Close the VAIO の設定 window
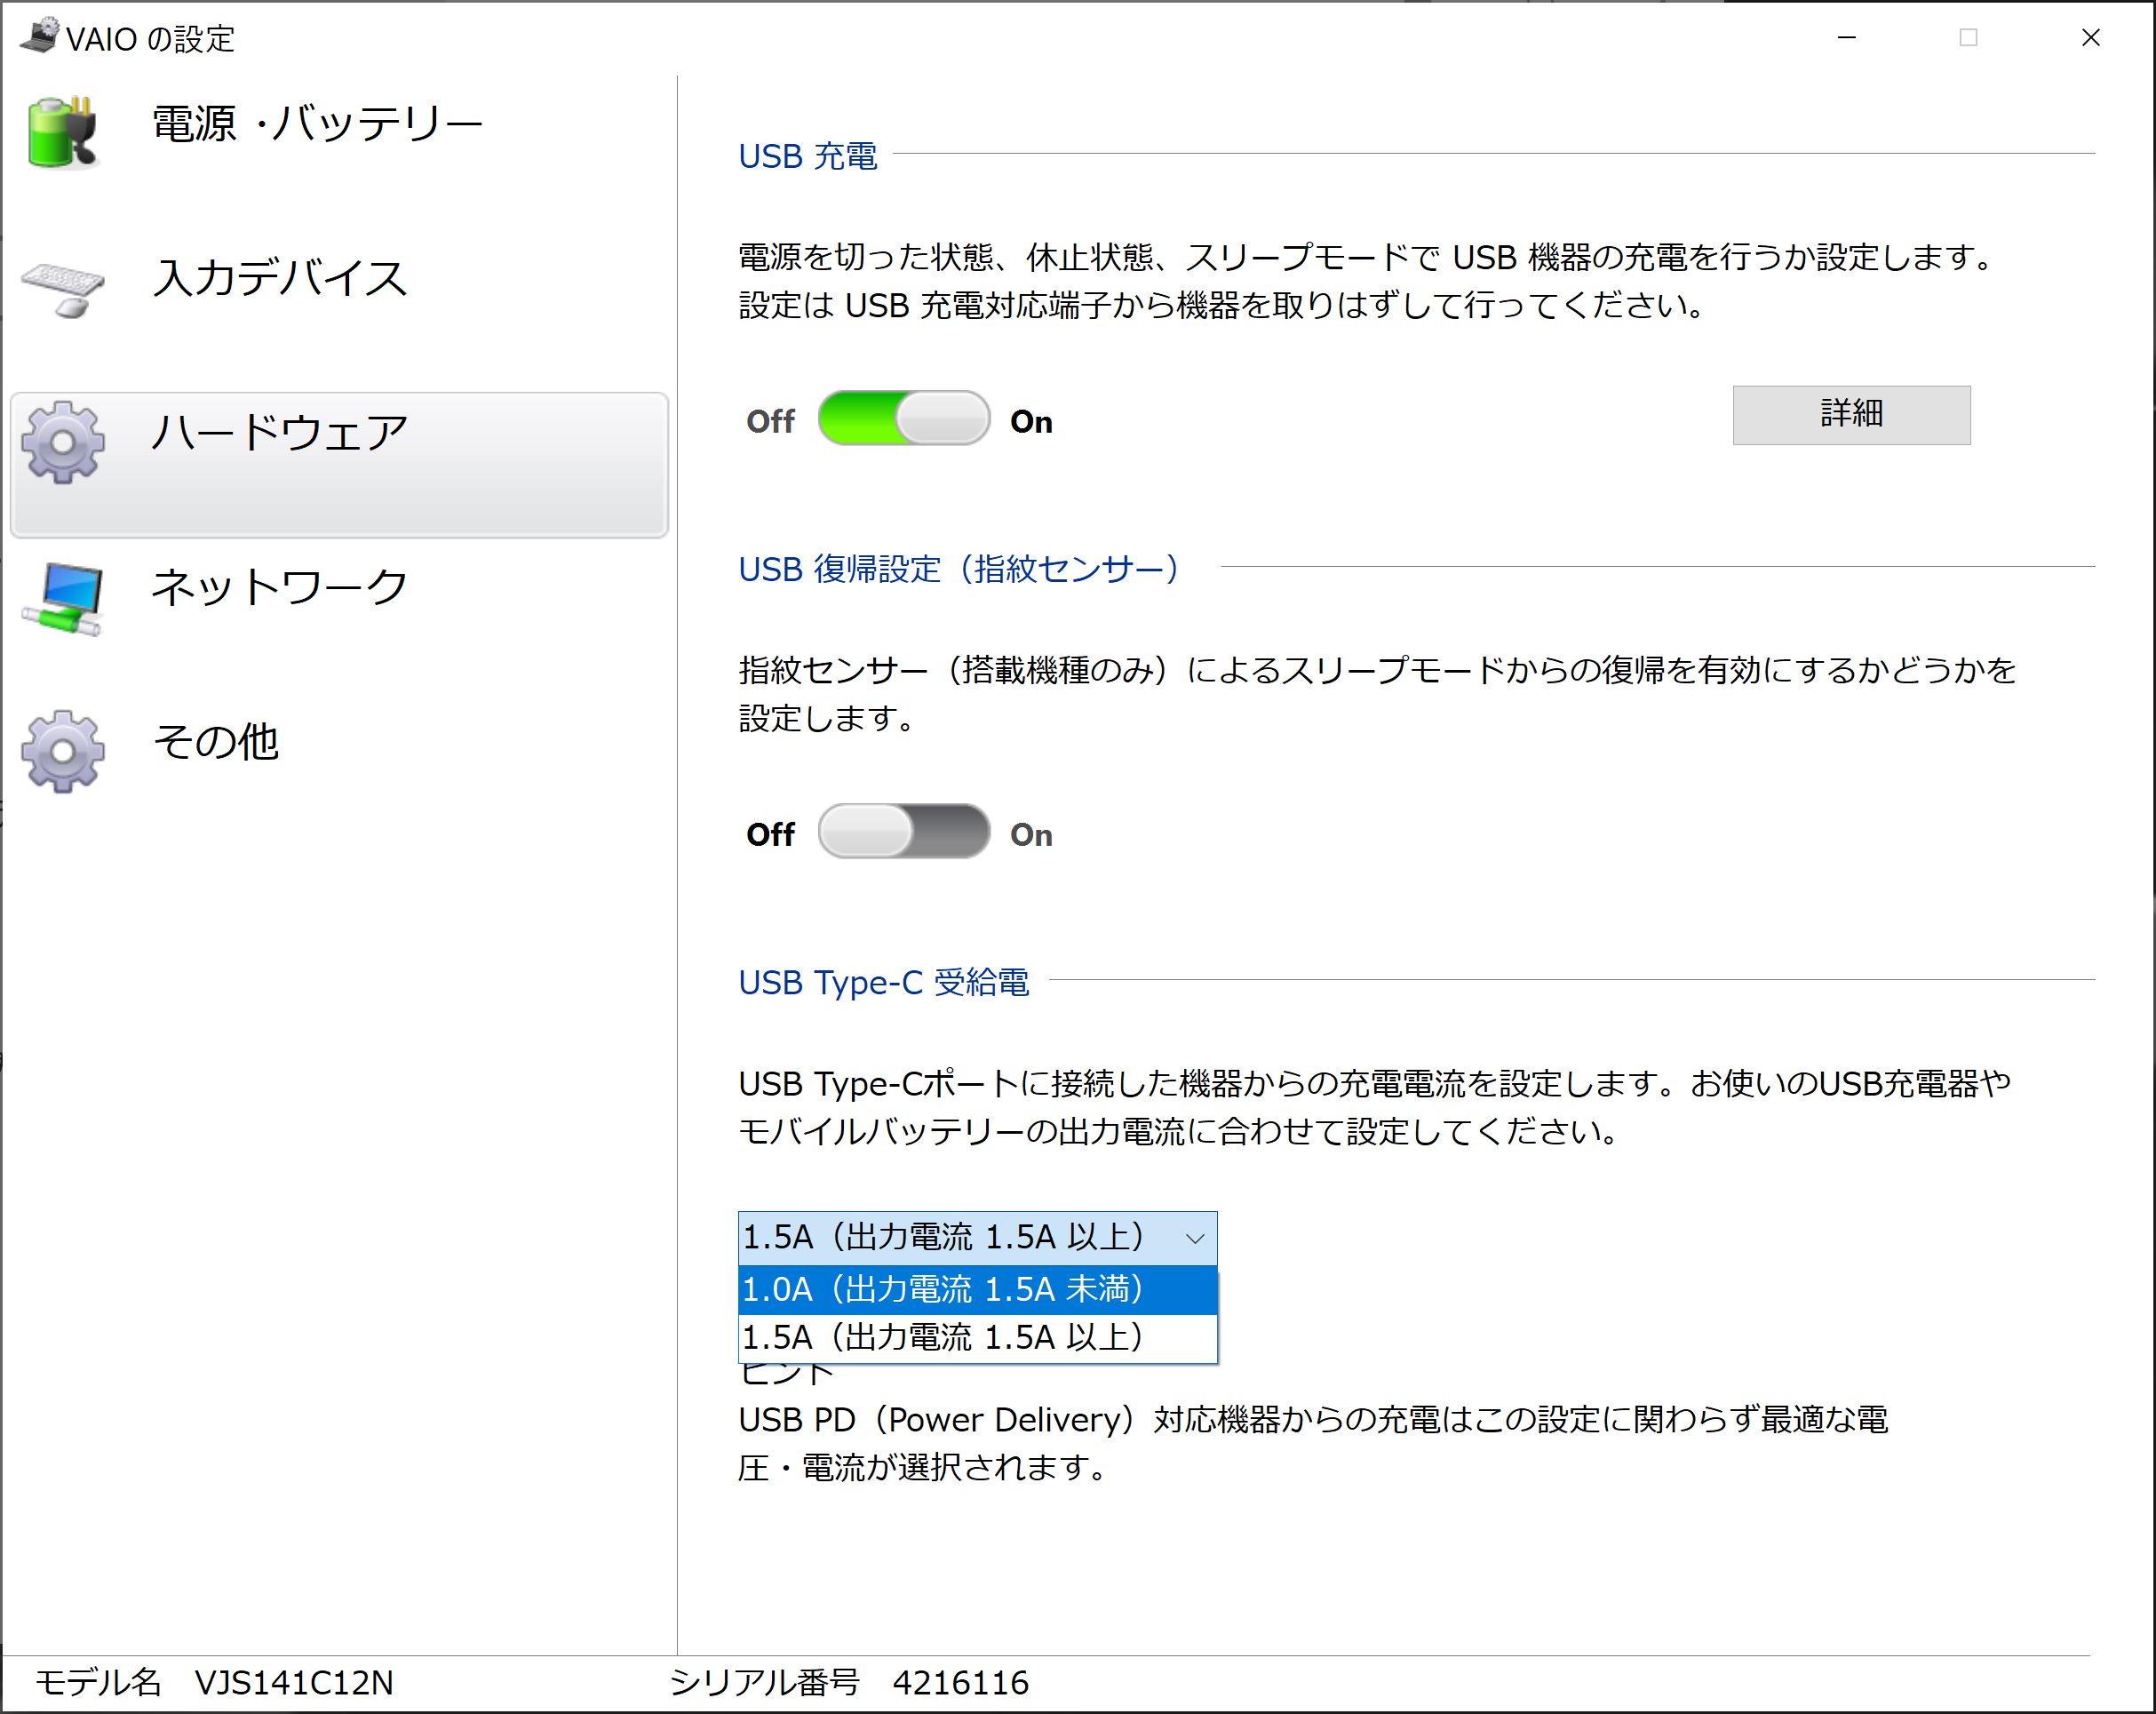 click(x=2090, y=37)
